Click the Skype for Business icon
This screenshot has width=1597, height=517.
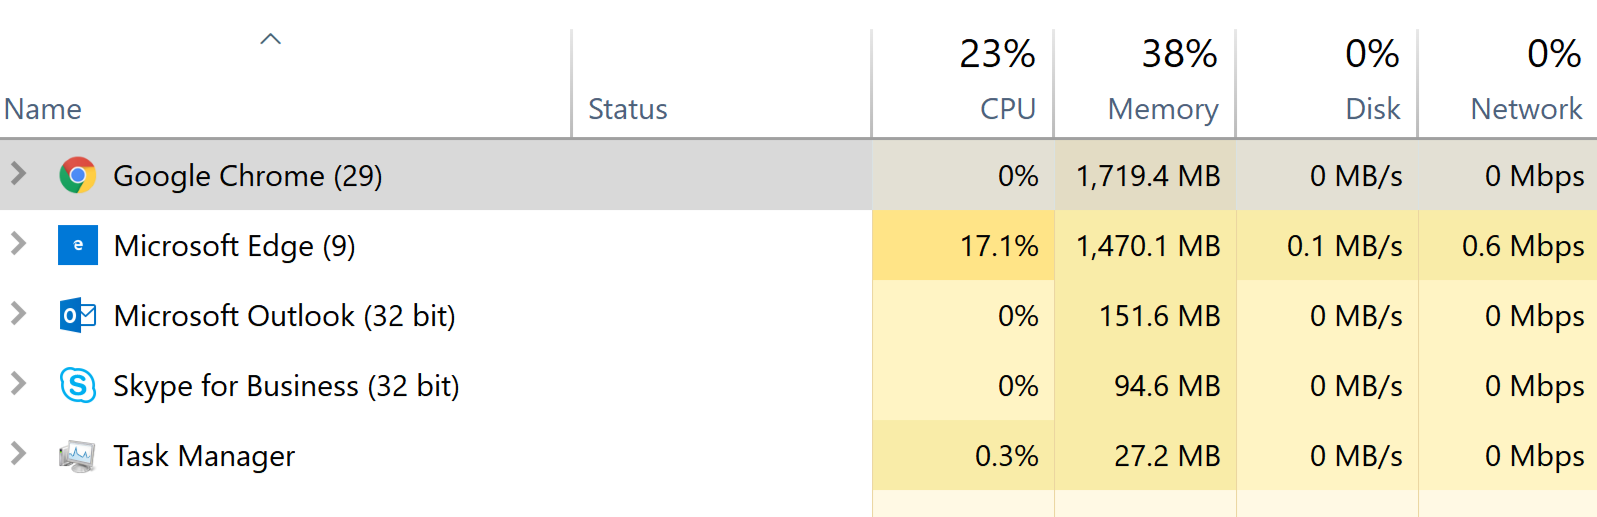point(77,385)
